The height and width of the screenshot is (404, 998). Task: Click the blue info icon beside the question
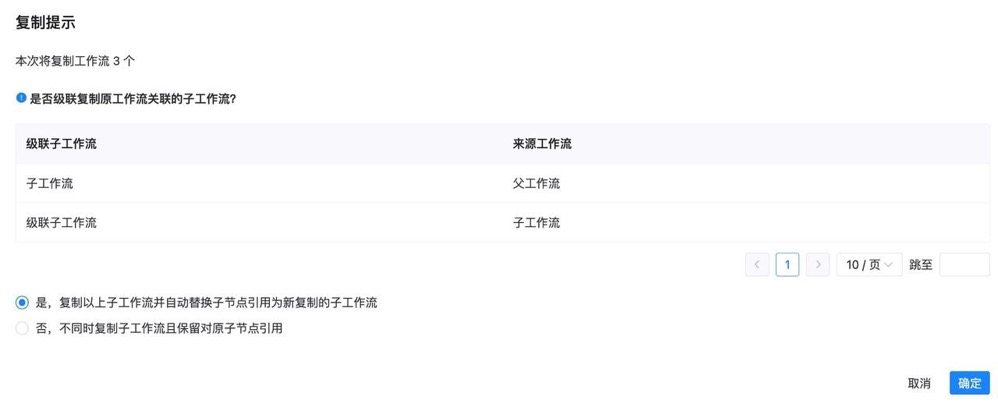21,98
